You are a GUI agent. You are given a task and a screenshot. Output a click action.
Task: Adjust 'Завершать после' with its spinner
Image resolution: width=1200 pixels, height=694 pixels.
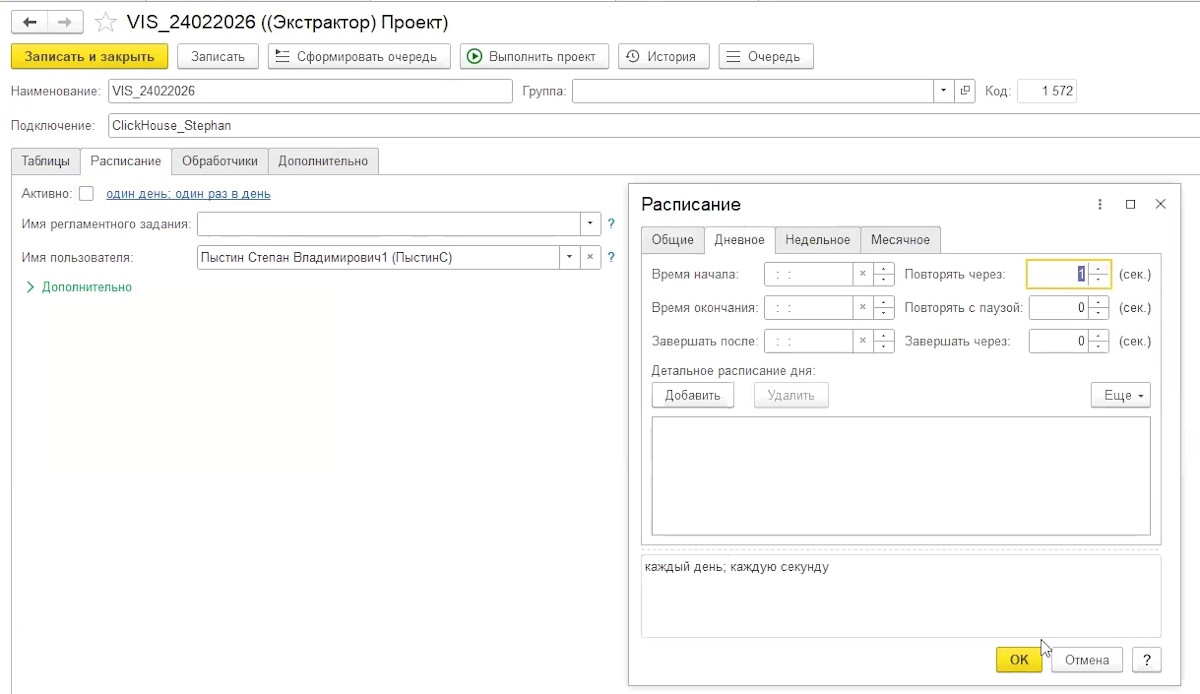pos(883,341)
